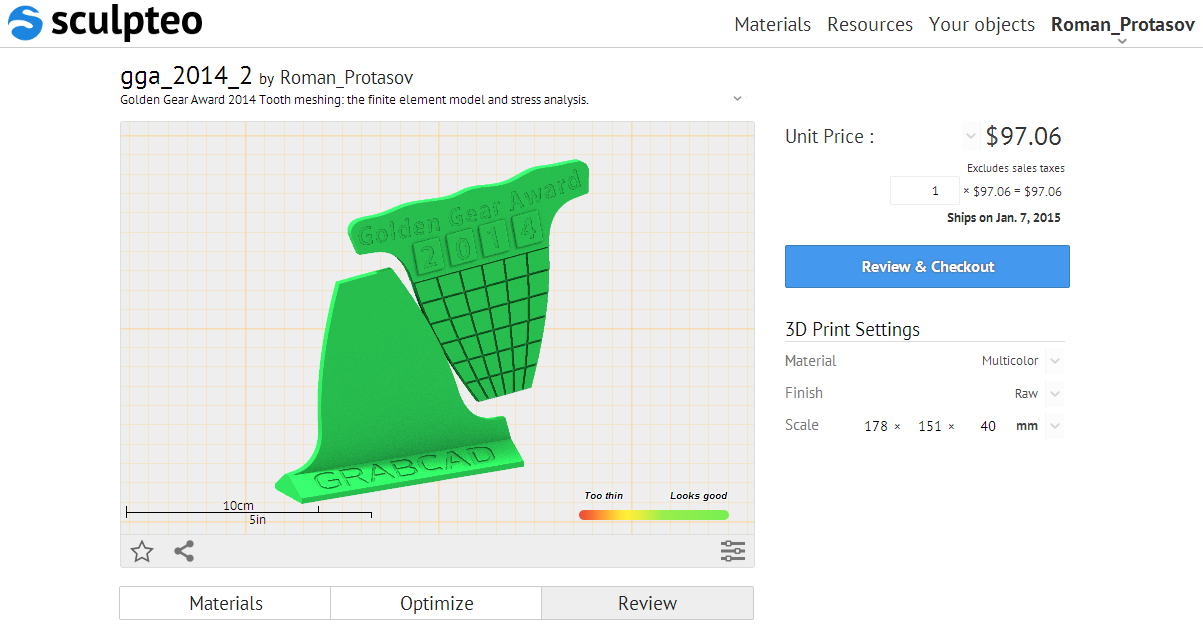Viewport: 1203px width, 629px height.
Task: Click the 40 scale depth field
Action: [988, 426]
